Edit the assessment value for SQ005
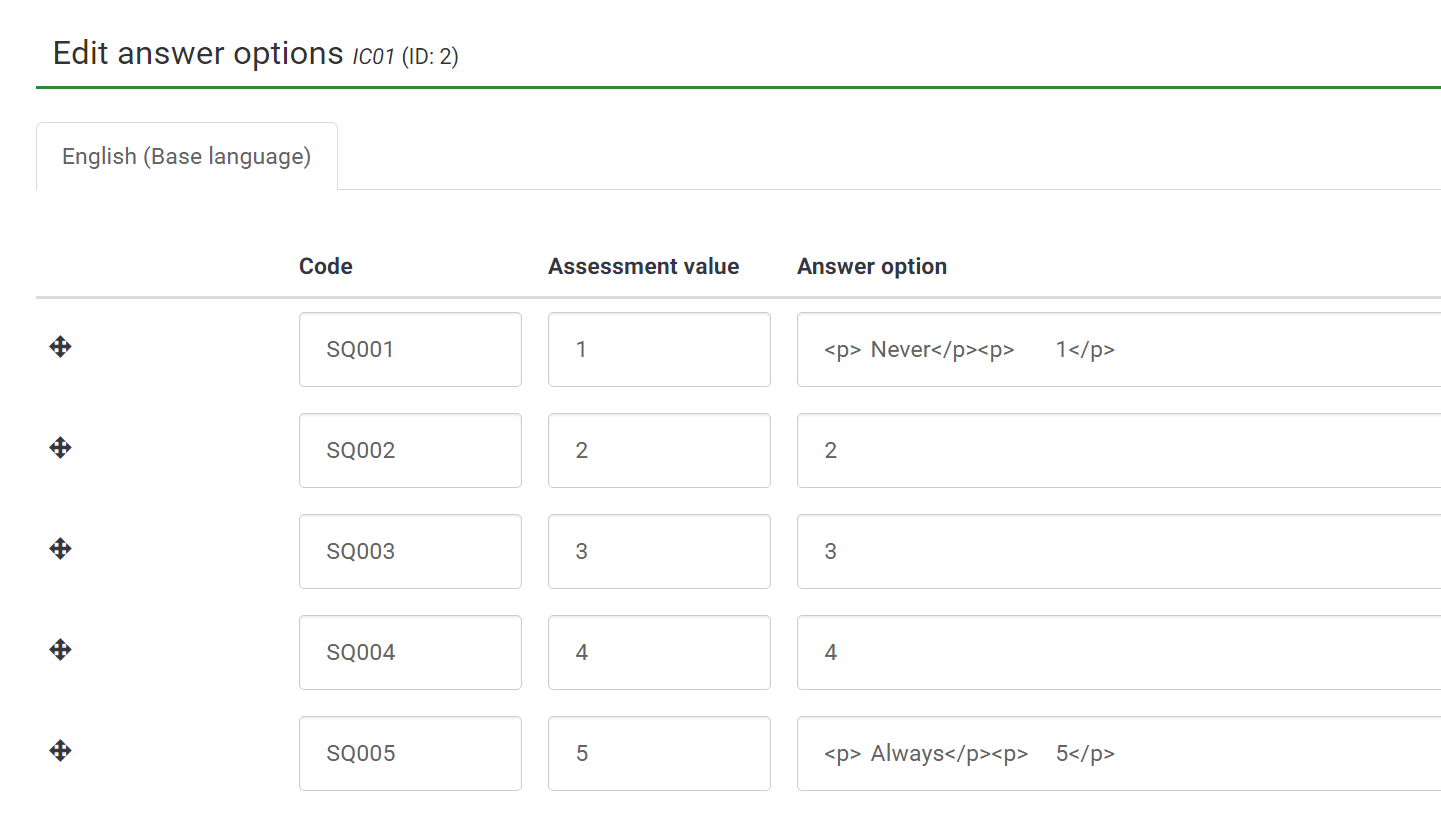The image size is (1441, 834). pyautogui.click(x=659, y=754)
